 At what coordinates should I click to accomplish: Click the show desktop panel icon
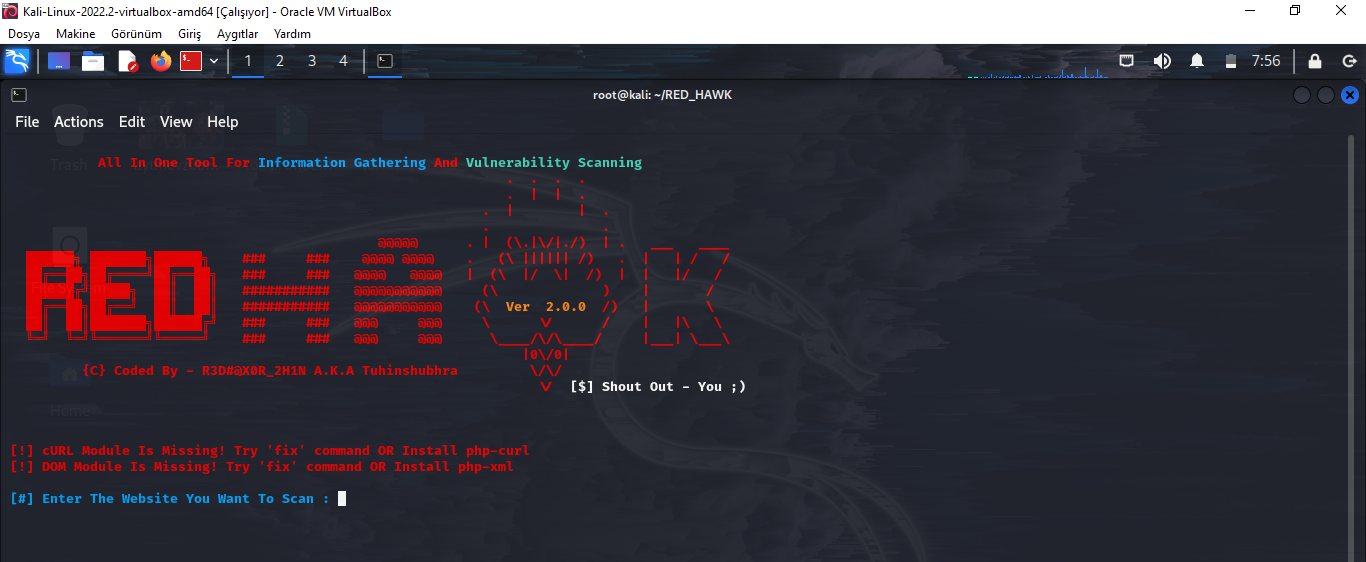[59, 61]
